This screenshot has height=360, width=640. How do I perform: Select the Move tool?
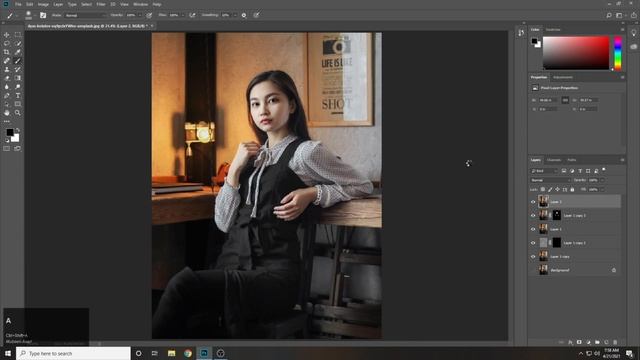click(x=7, y=35)
